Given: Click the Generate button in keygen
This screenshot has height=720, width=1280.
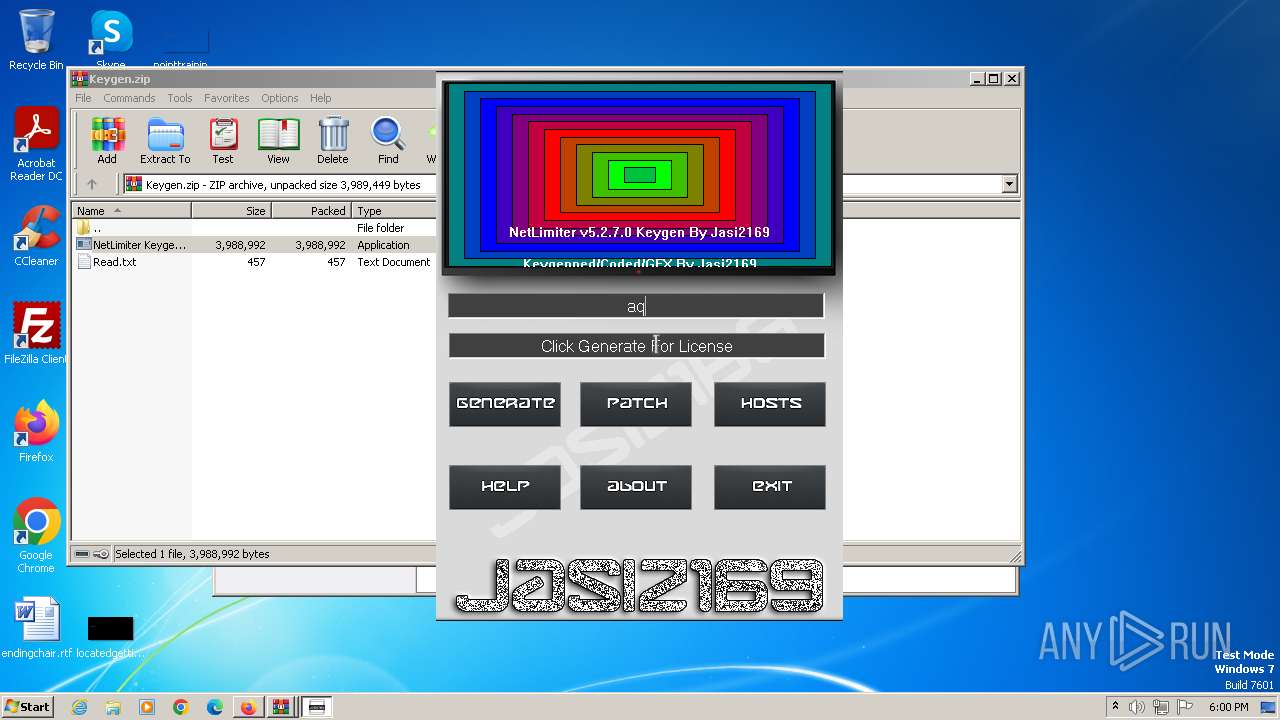Looking at the screenshot, I should coord(505,404).
